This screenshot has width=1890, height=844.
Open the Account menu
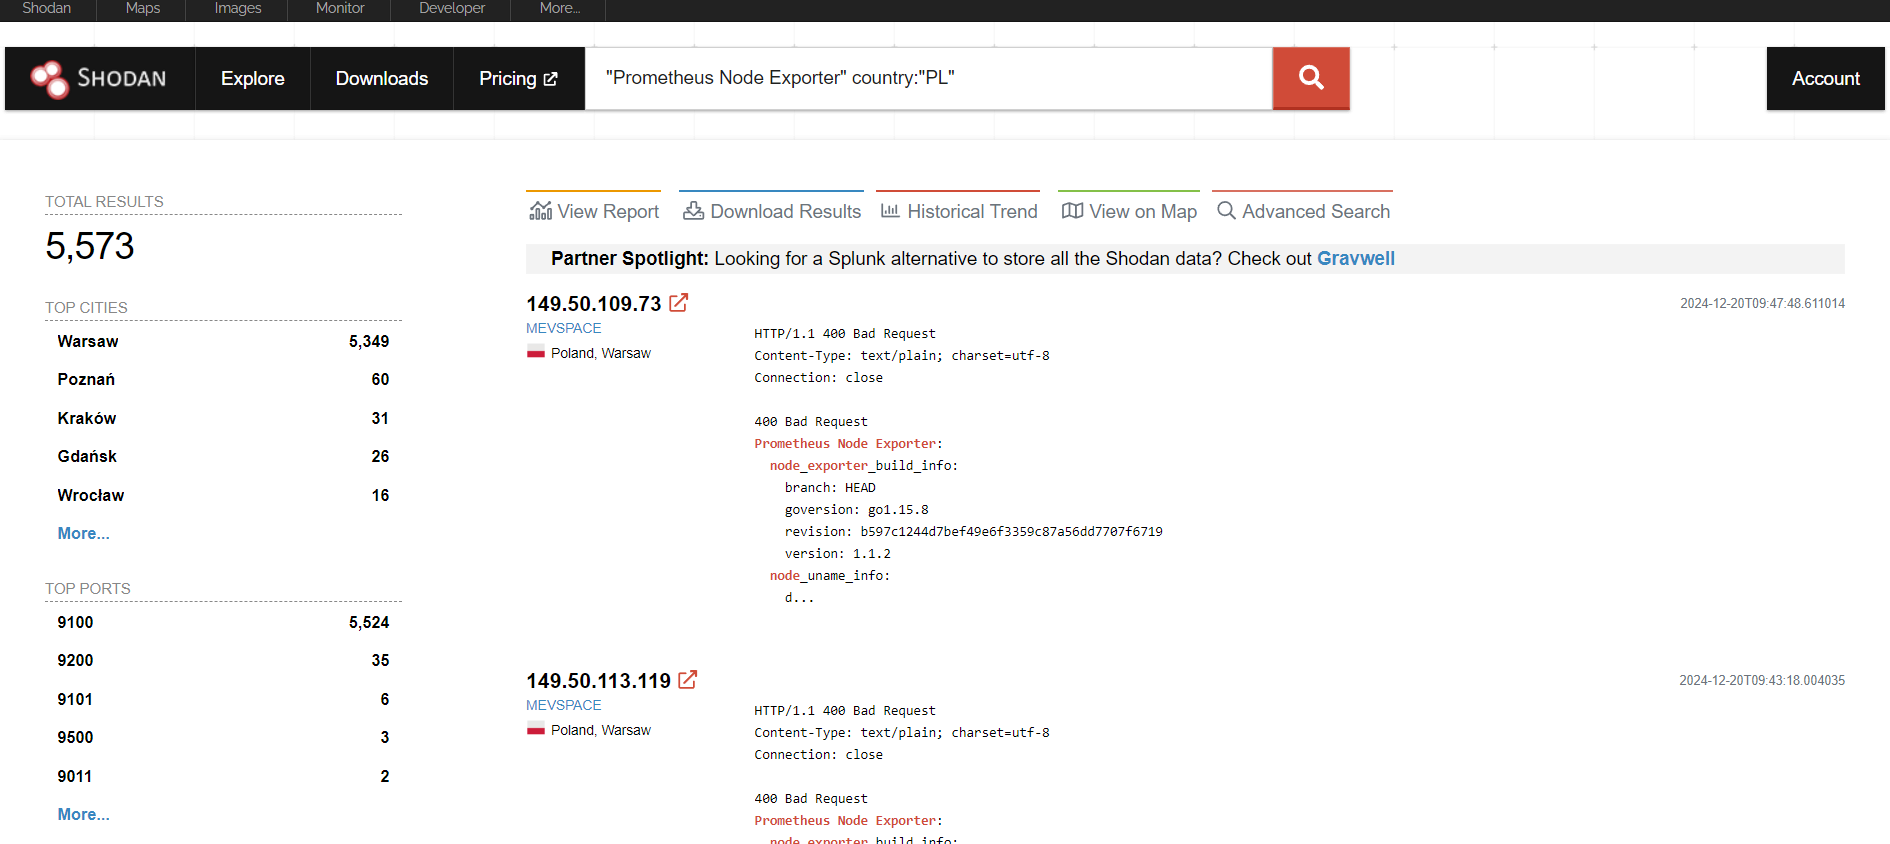pyautogui.click(x=1826, y=78)
